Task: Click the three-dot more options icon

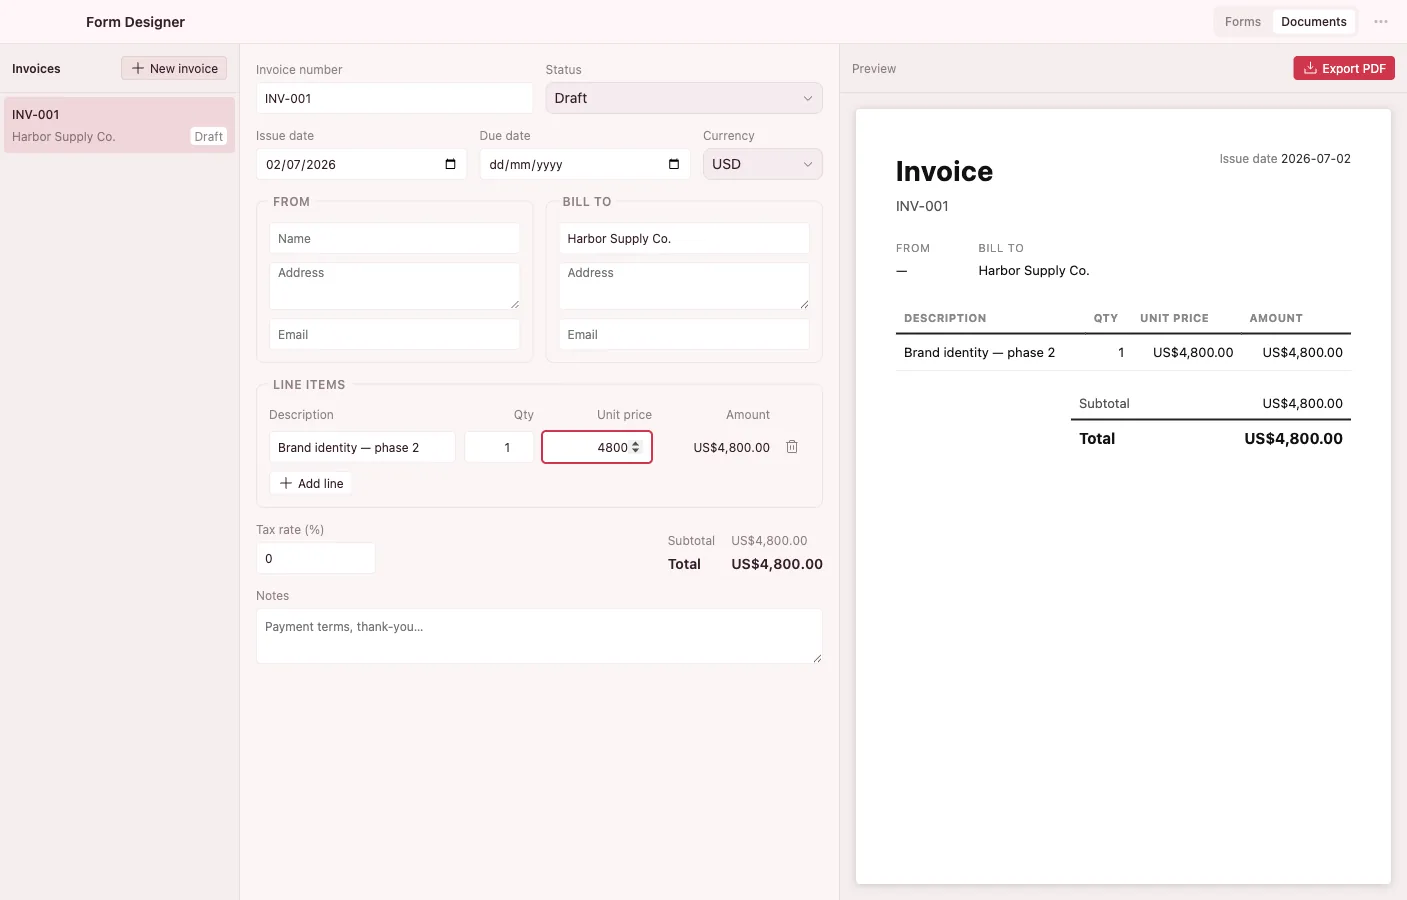Action: coord(1380,22)
